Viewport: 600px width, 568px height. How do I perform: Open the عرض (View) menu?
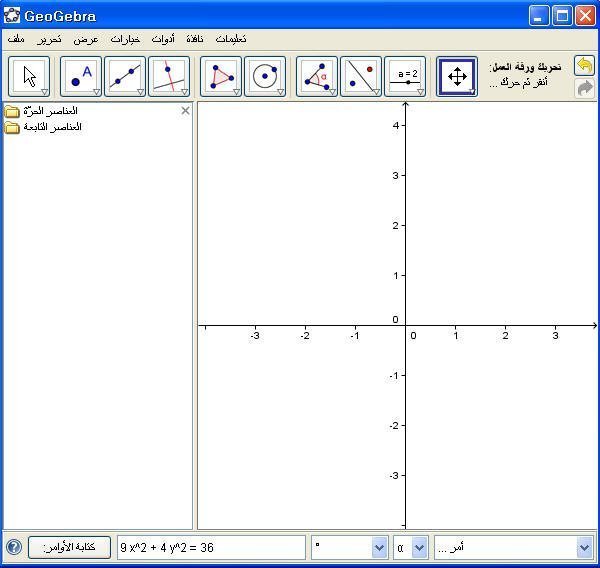[x=86, y=39]
